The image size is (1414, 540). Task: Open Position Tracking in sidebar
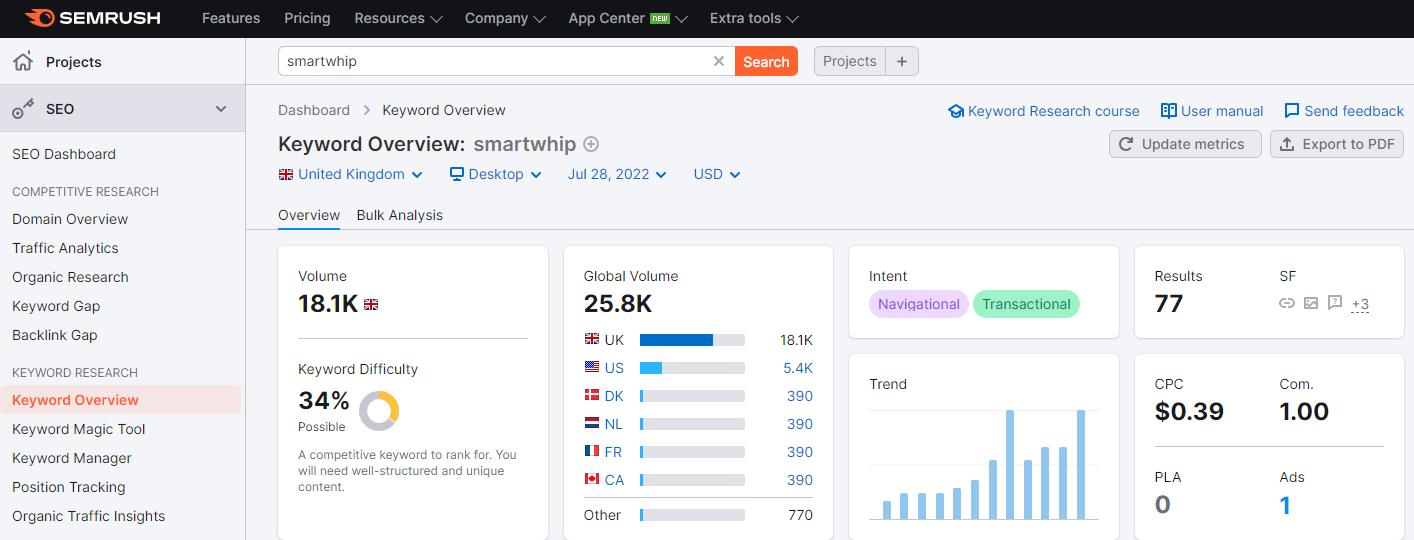point(69,487)
